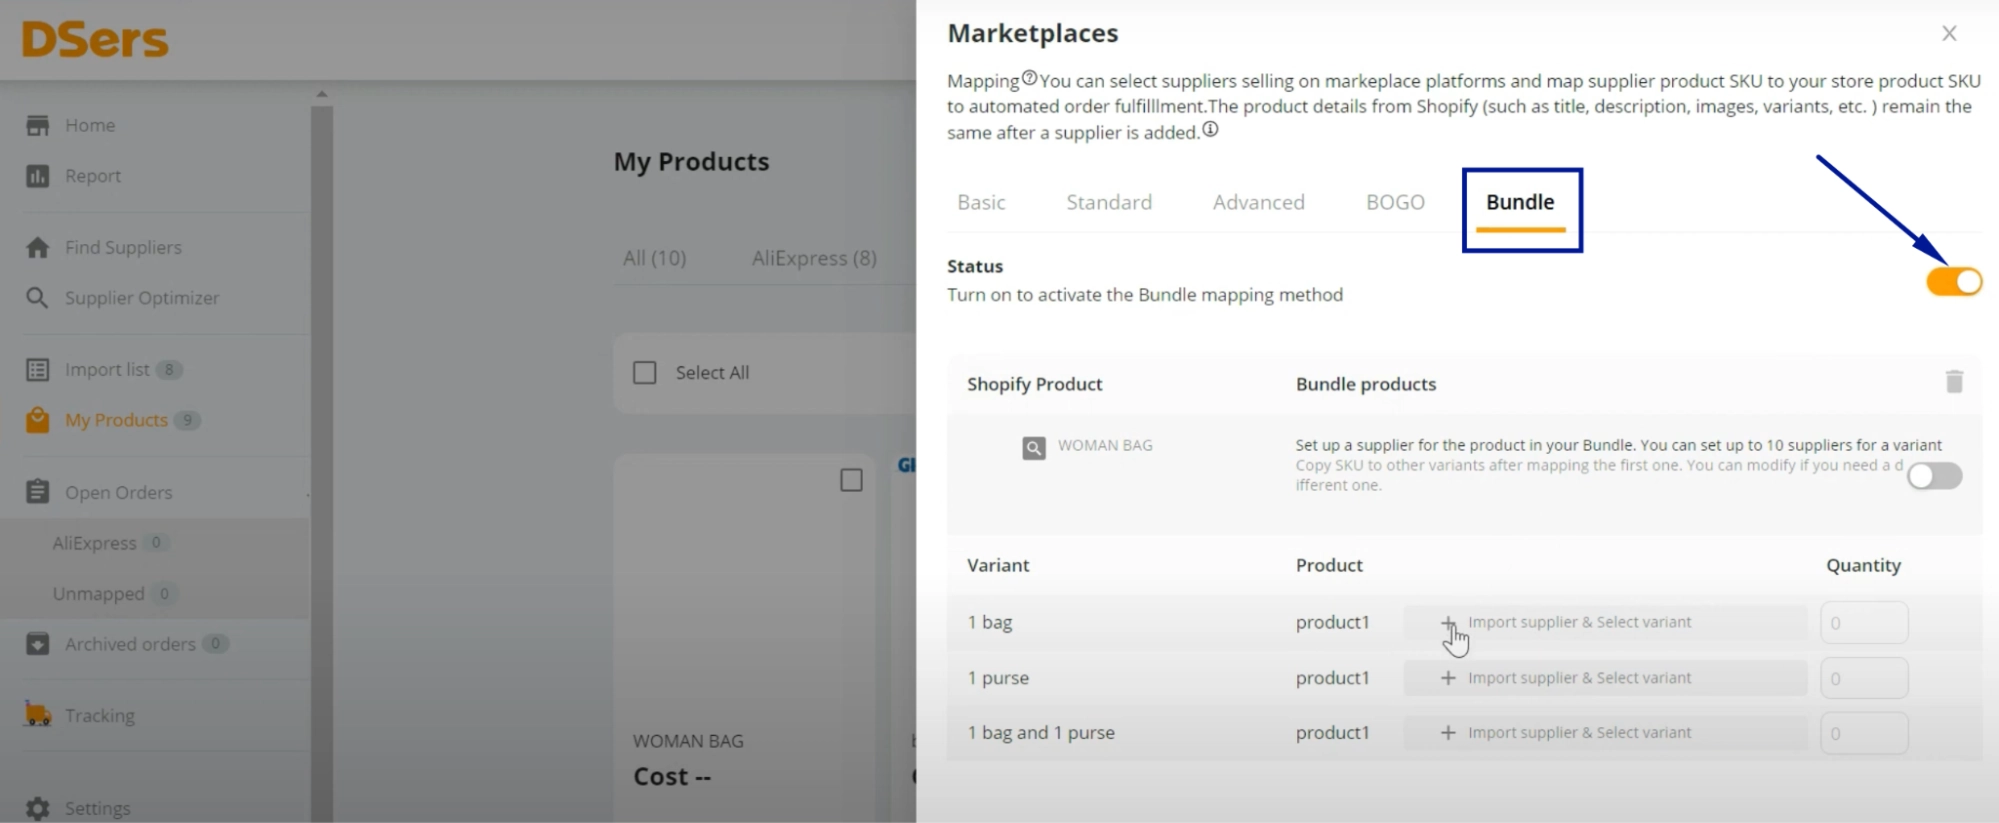This screenshot has width=1999, height=823.
Task: Open Import list in the sidebar
Action: click(x=107, y=370)
